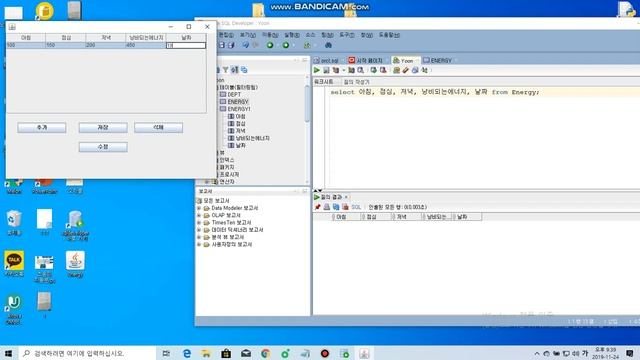Viewport: 640px width, 360px height.
Task: Click the eraser Clear icon in worksheet toolbar
Action: (405, 70)
